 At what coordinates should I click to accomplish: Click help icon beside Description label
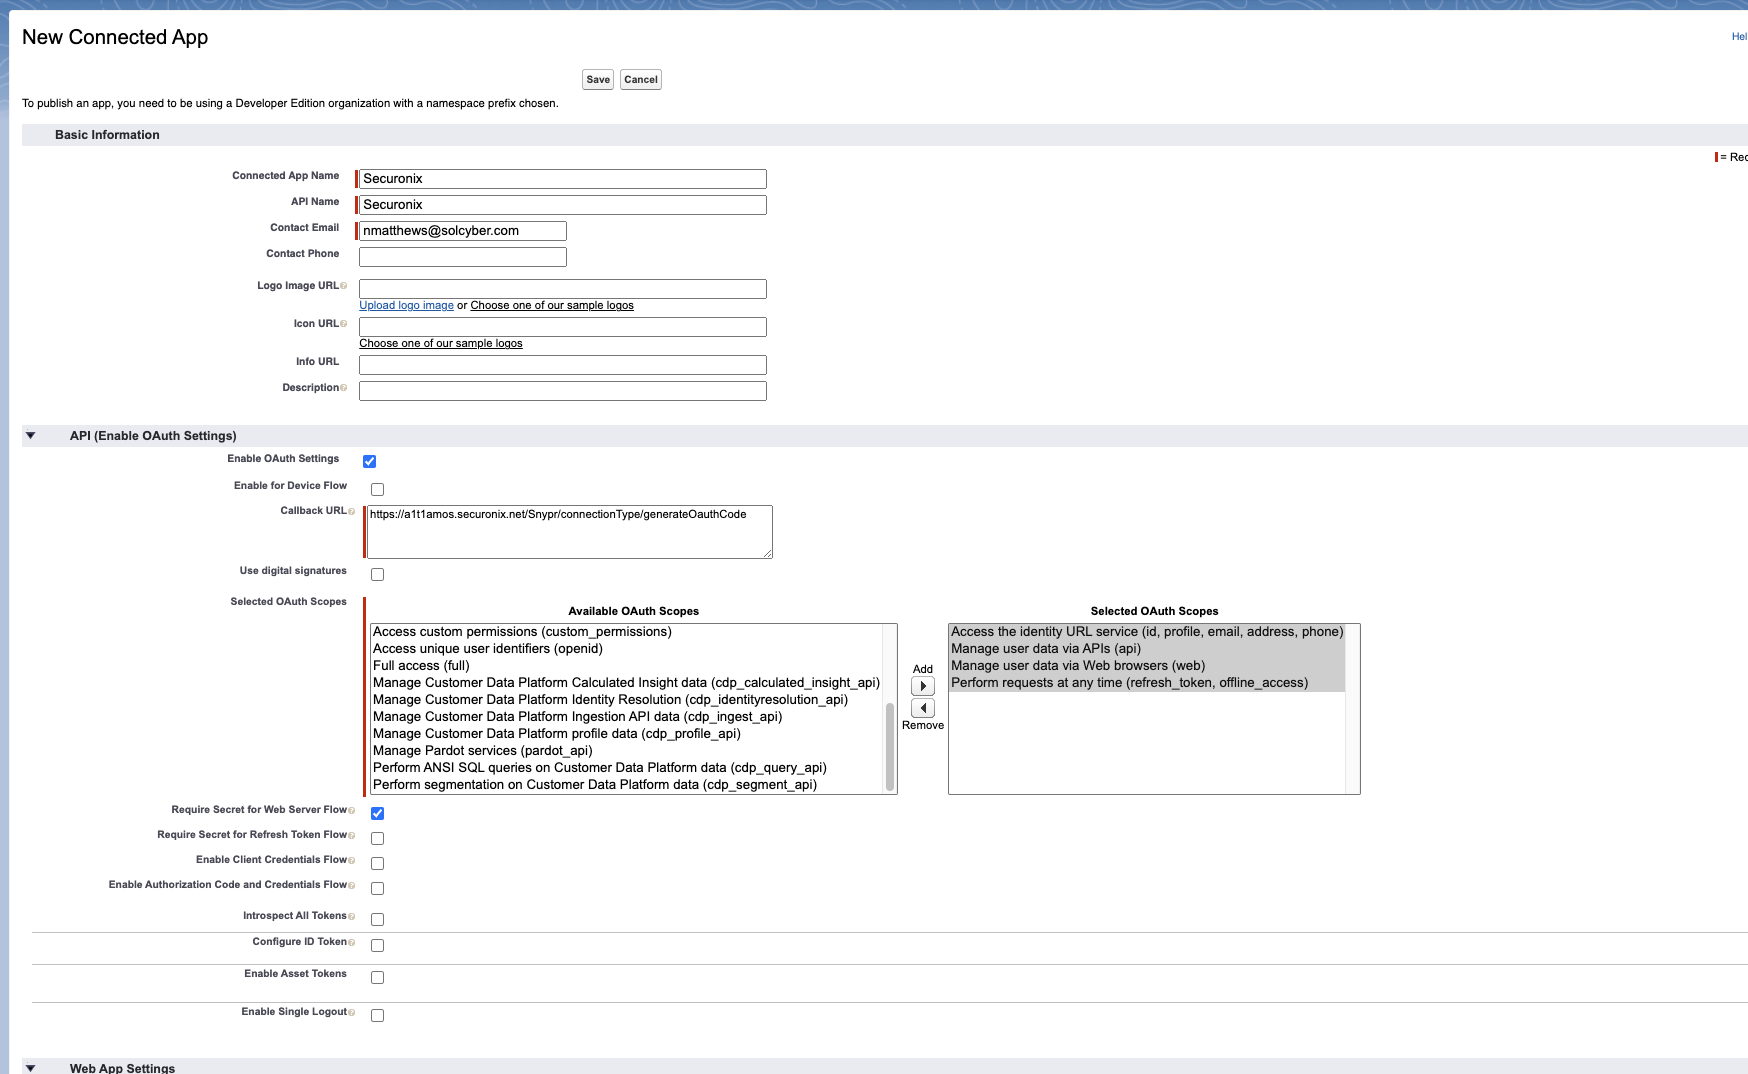pos(344,388)
